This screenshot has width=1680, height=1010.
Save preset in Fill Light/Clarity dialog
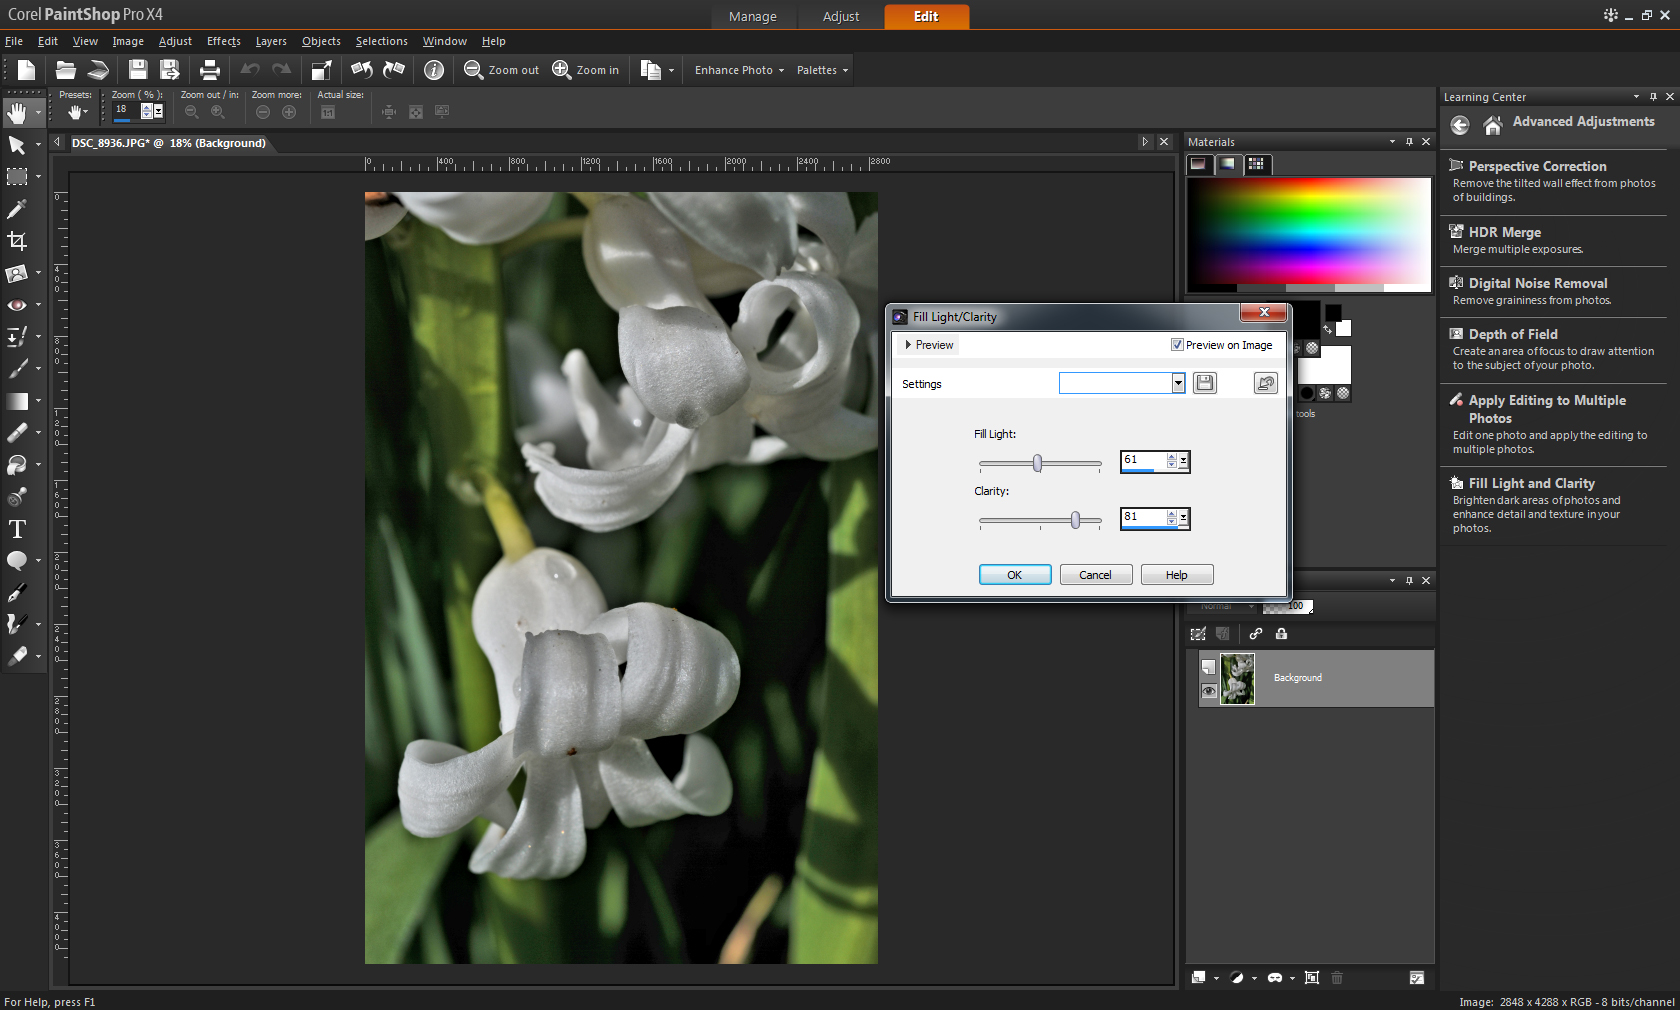pyautogui.click(x=1205, y=383)
